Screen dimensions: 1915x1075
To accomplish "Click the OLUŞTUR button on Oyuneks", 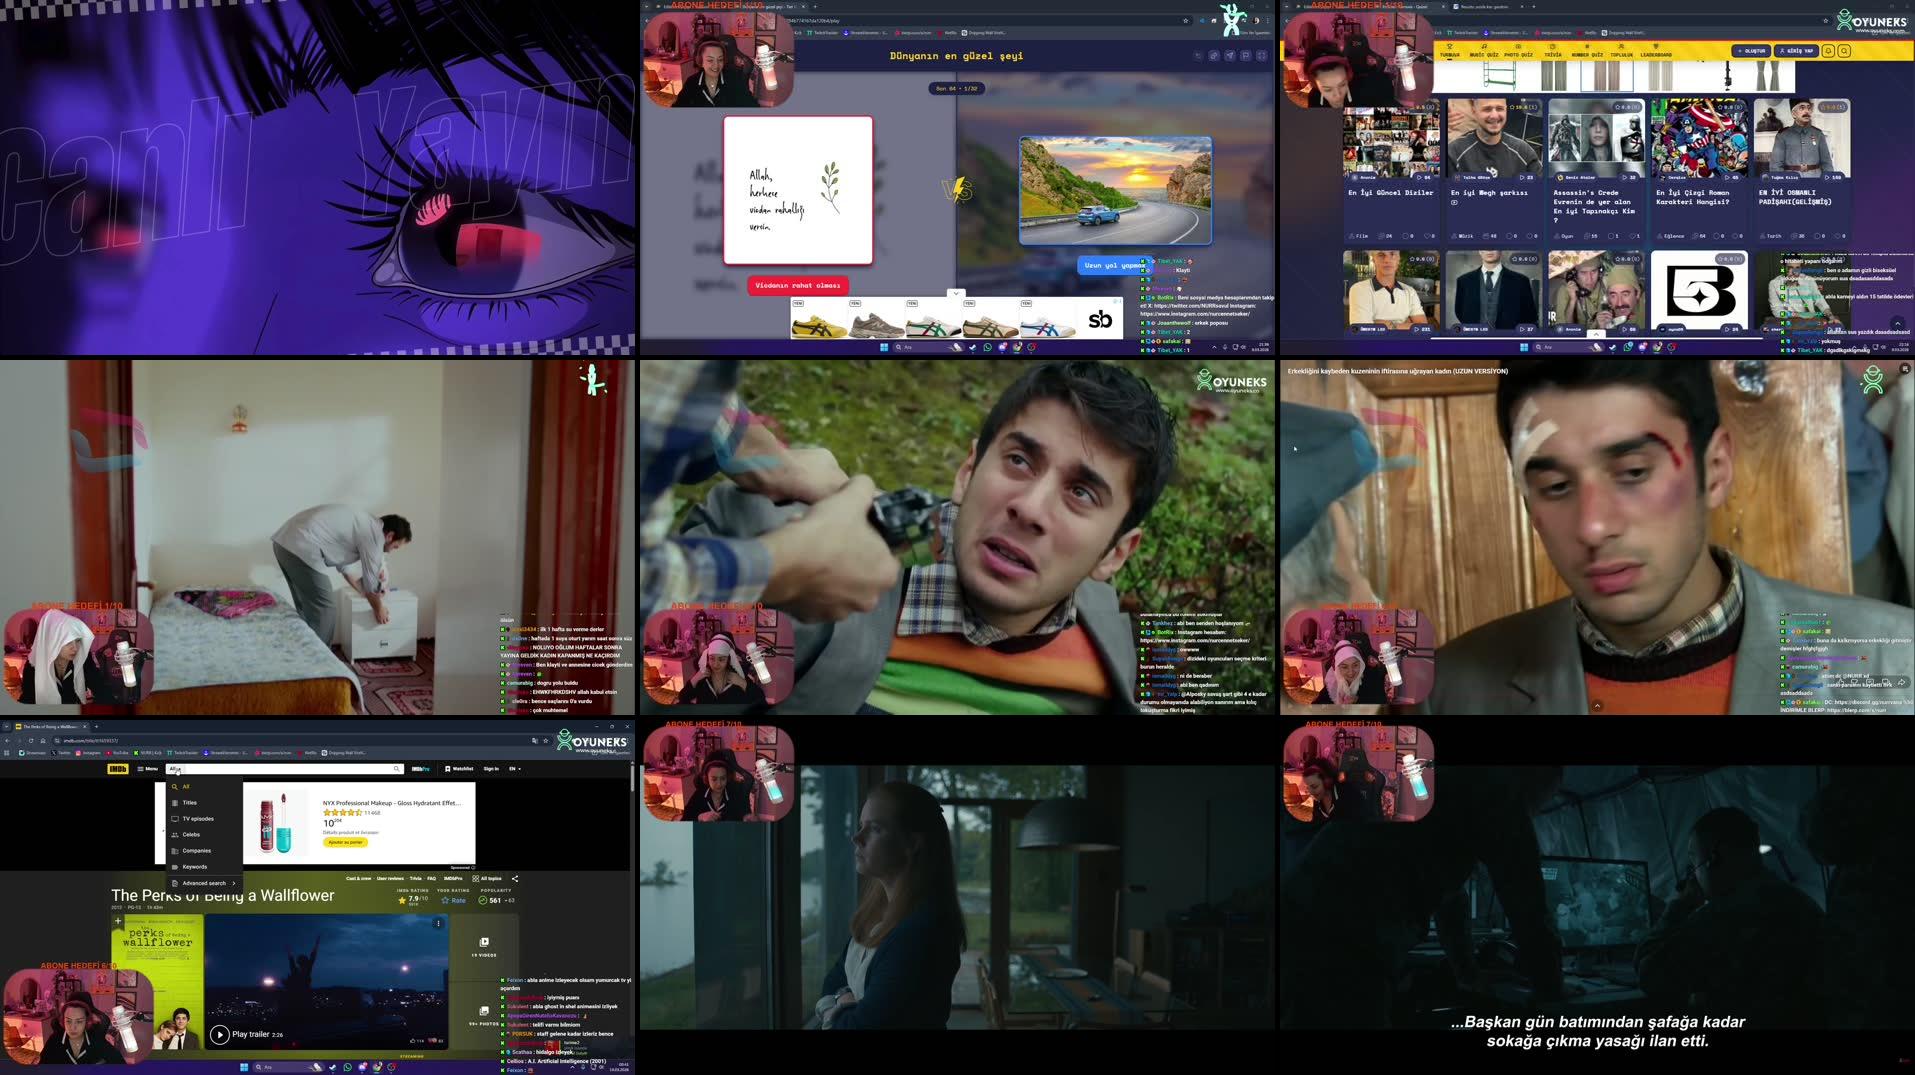I will (x=1752, y=50).
